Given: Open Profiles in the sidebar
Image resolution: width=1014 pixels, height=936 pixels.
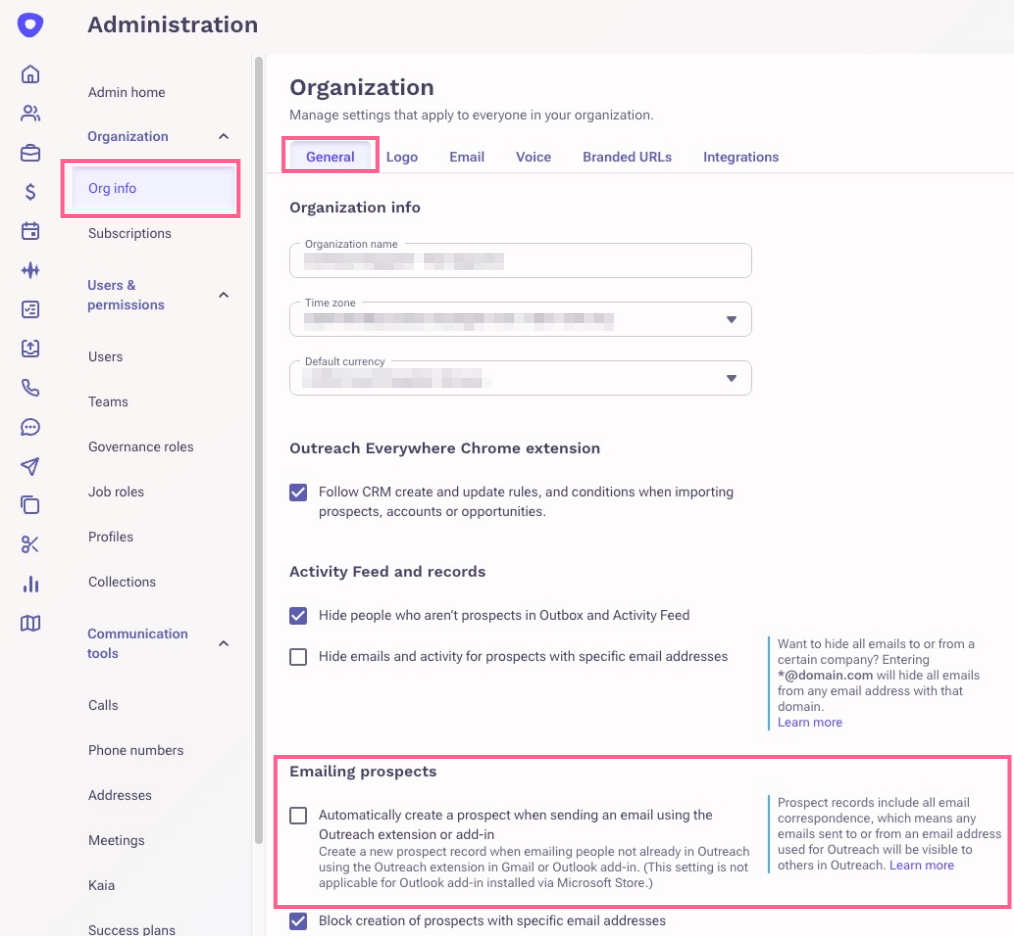Looking at the screenshot, I should tap(111, 537).
